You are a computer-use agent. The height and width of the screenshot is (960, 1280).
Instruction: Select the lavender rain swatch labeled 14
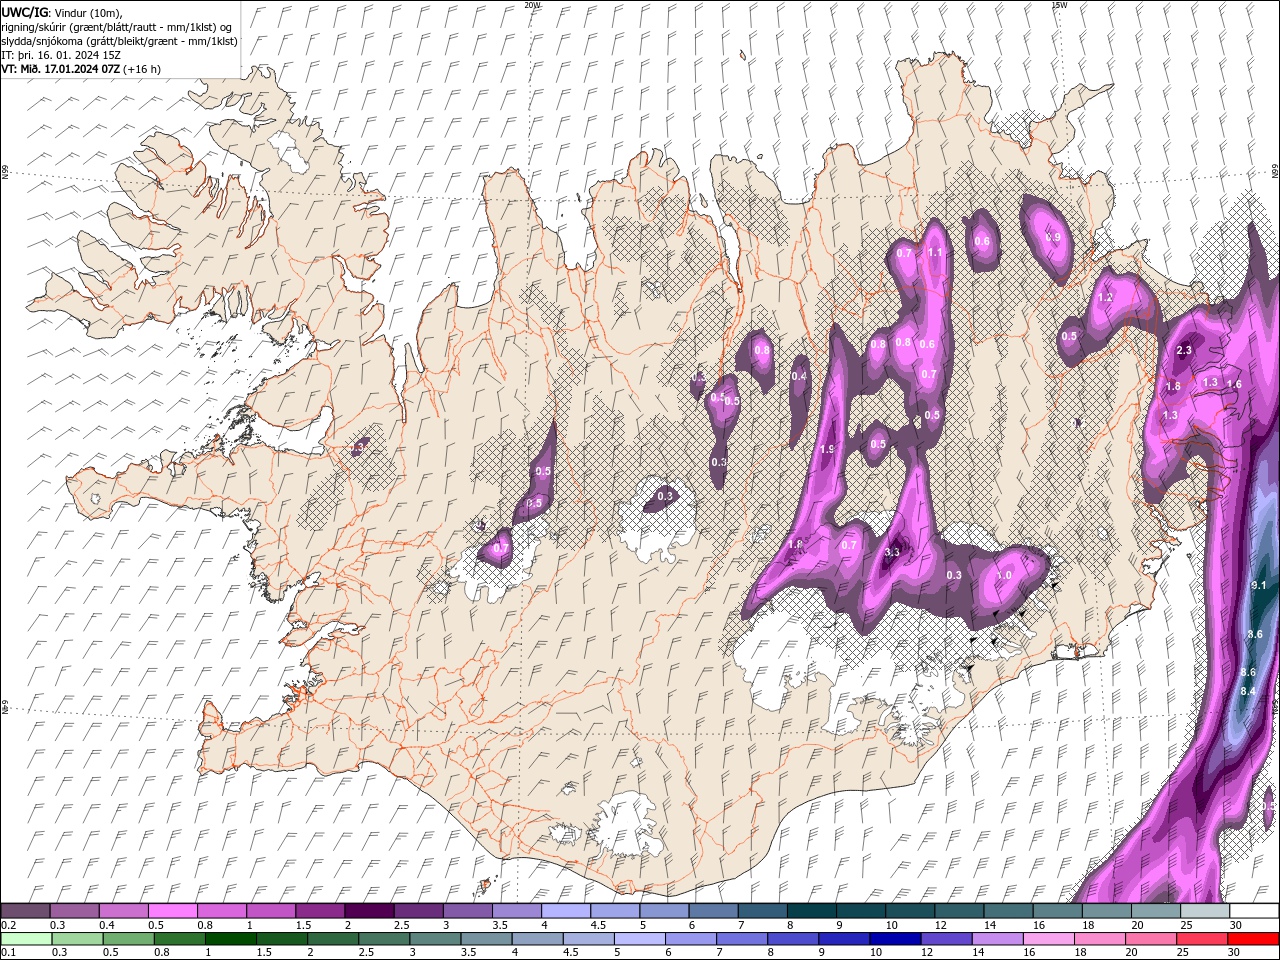point(997,939)
